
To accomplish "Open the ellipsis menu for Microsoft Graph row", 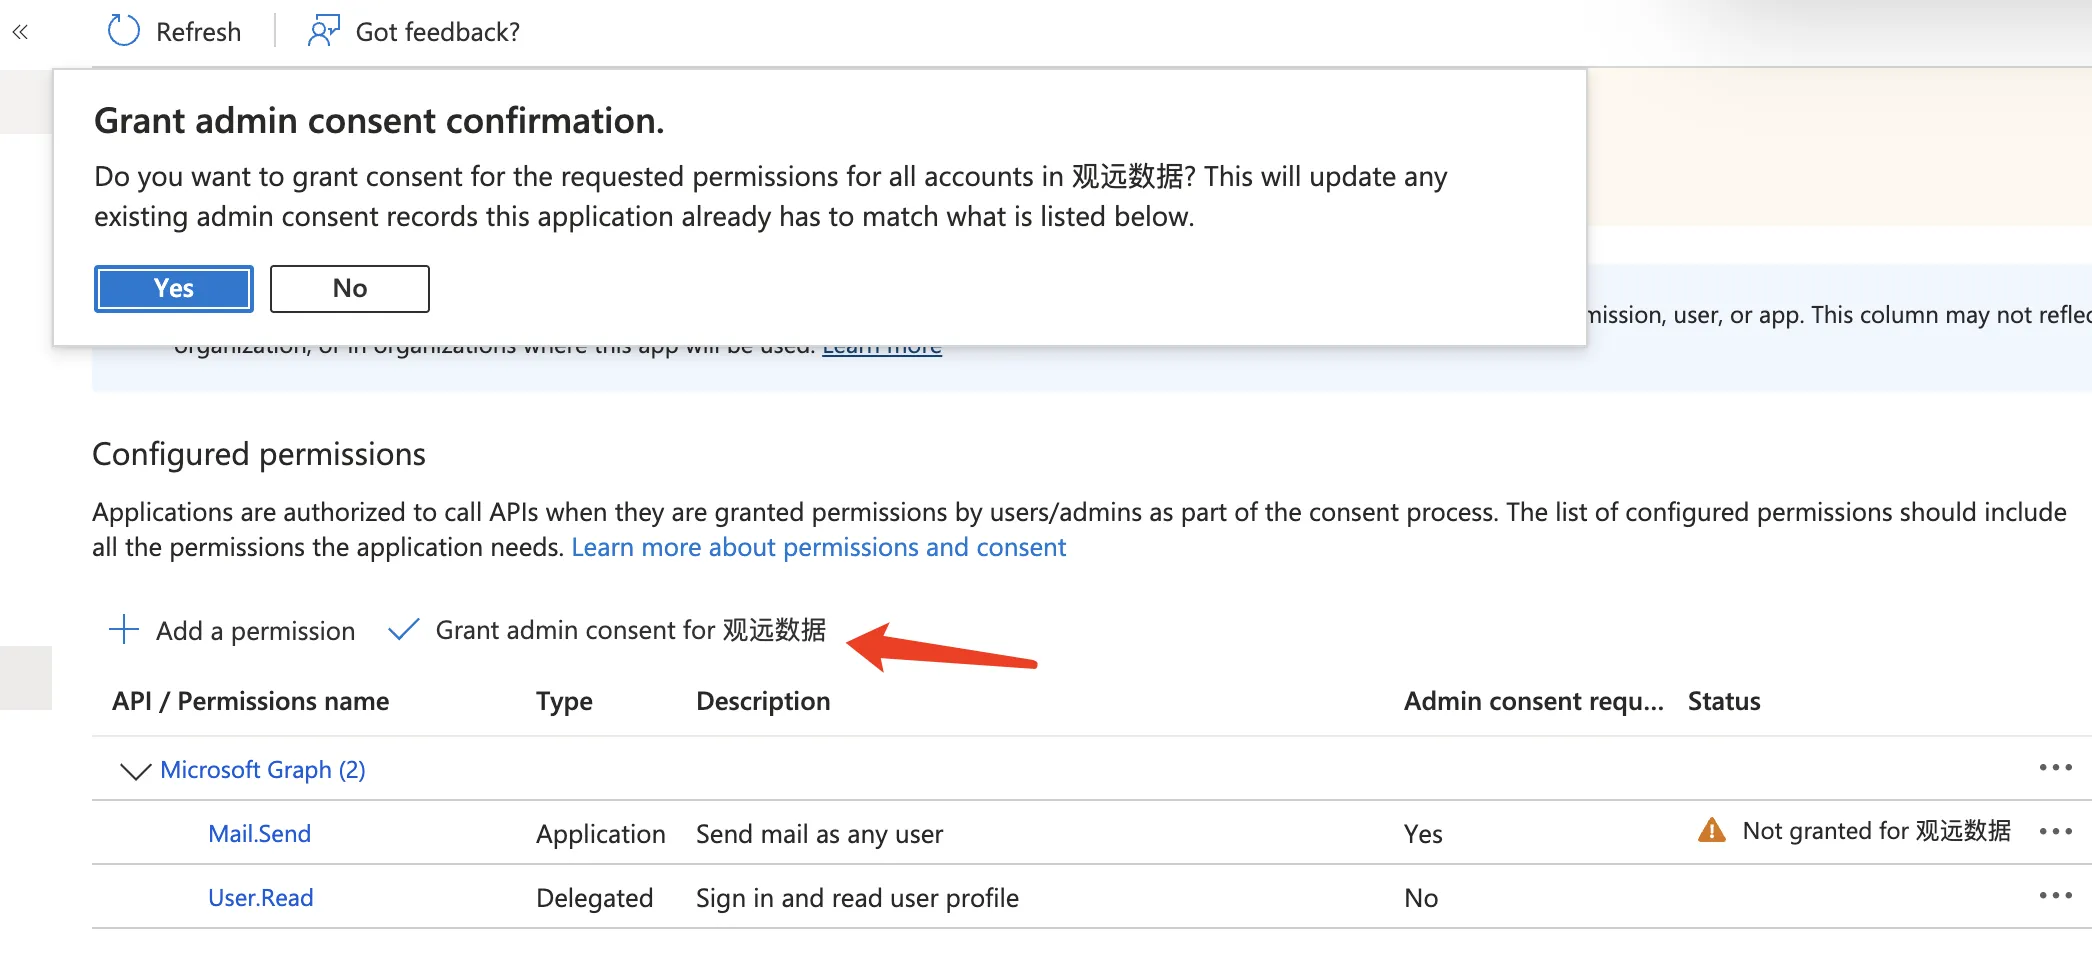I will 2056,767.
